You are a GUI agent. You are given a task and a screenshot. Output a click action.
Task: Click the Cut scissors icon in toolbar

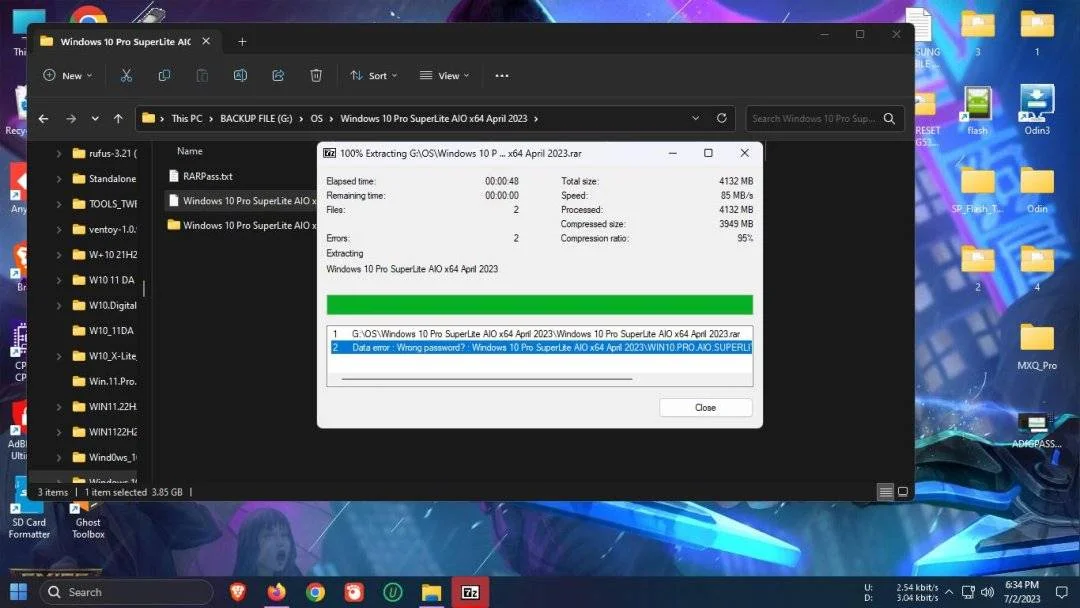(x=126, y=76)
